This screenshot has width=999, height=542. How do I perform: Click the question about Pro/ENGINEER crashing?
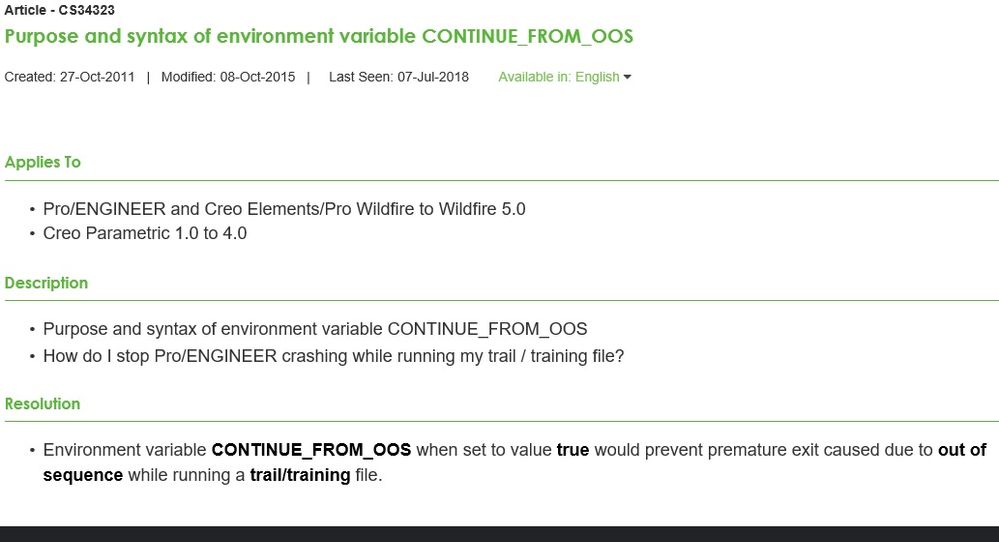(334, 355)
